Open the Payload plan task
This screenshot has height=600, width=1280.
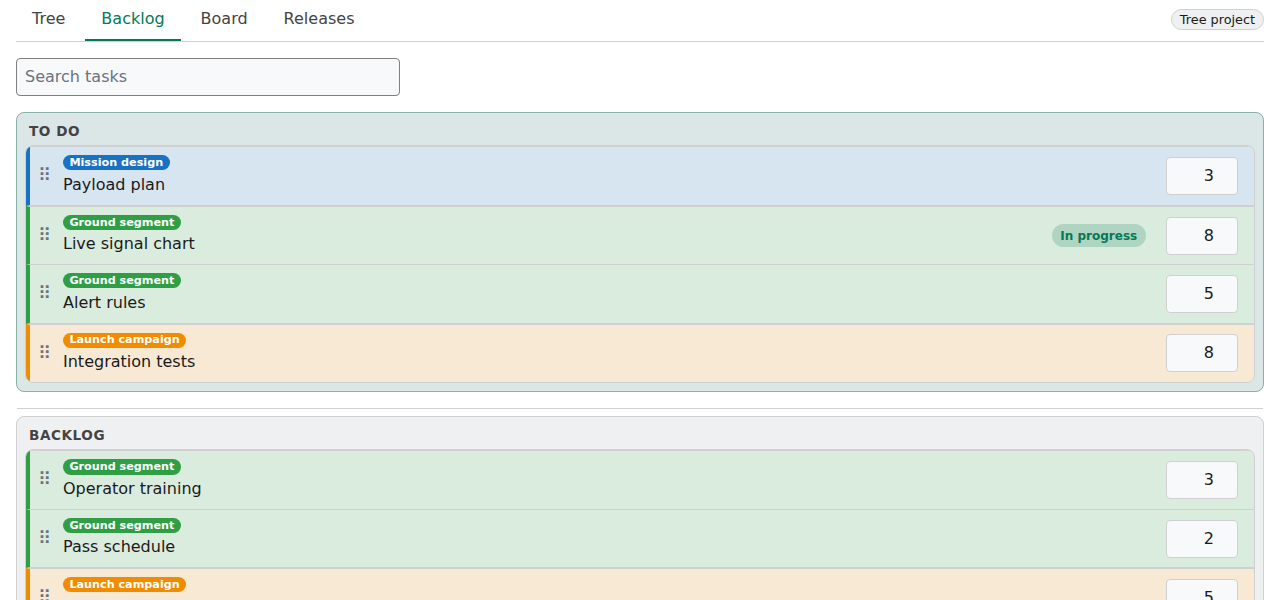114,185
